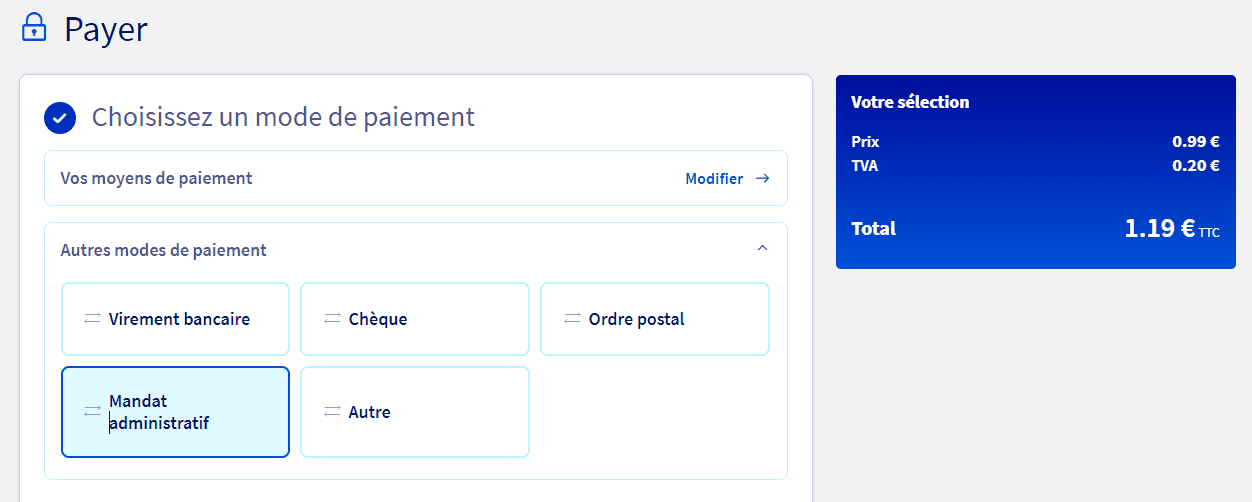The image size is (1252, 502).
Task: Open Modifier link for payment methods
Action: (714, 179)
